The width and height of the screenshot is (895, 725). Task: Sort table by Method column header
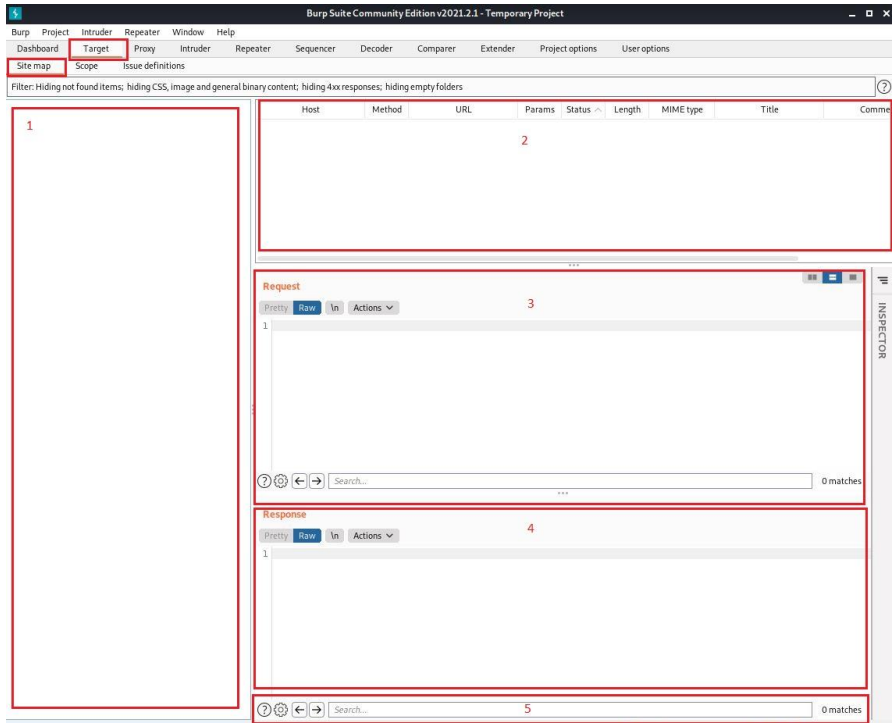pyautogui.click(x=386, y=110)
